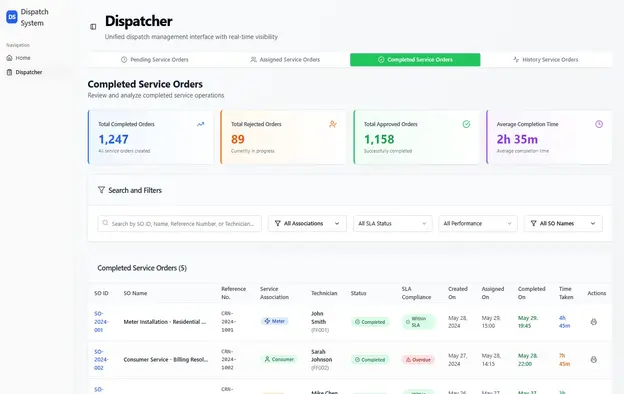Open Home in the navigation sidebar
This screenshot has height=394, width=624.
click(36, 58)
